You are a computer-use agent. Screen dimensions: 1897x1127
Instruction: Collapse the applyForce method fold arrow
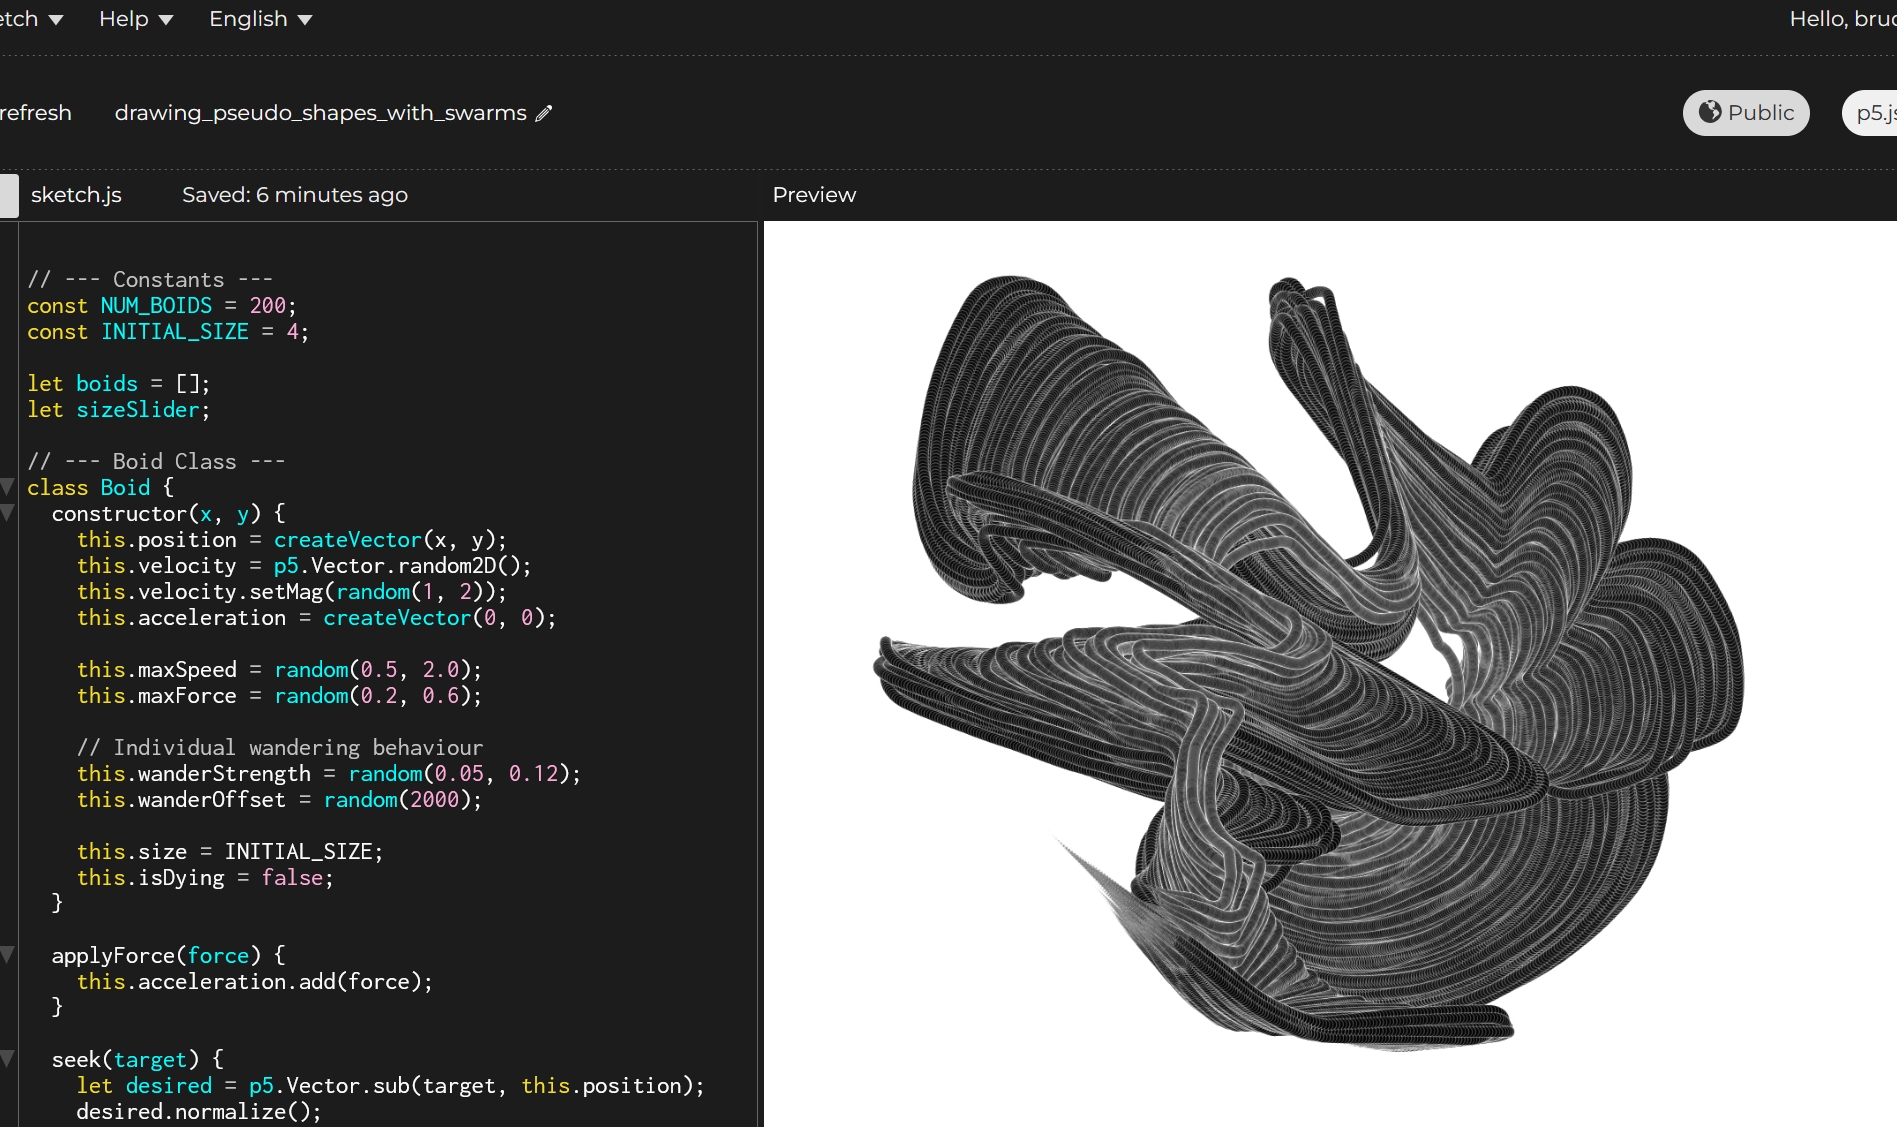click(7, 955)
